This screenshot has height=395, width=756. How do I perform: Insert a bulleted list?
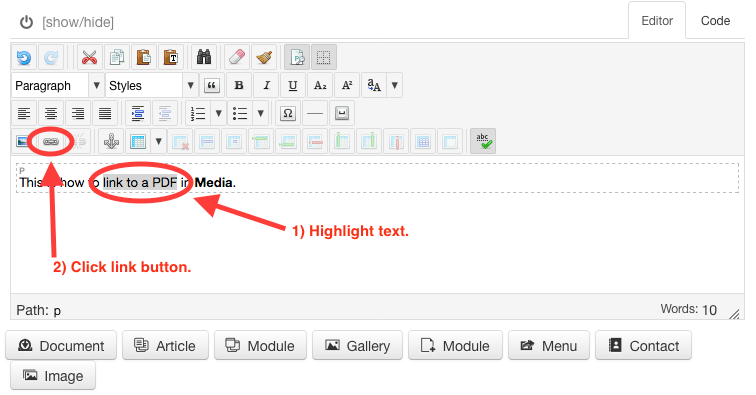(x=240, y=114)
